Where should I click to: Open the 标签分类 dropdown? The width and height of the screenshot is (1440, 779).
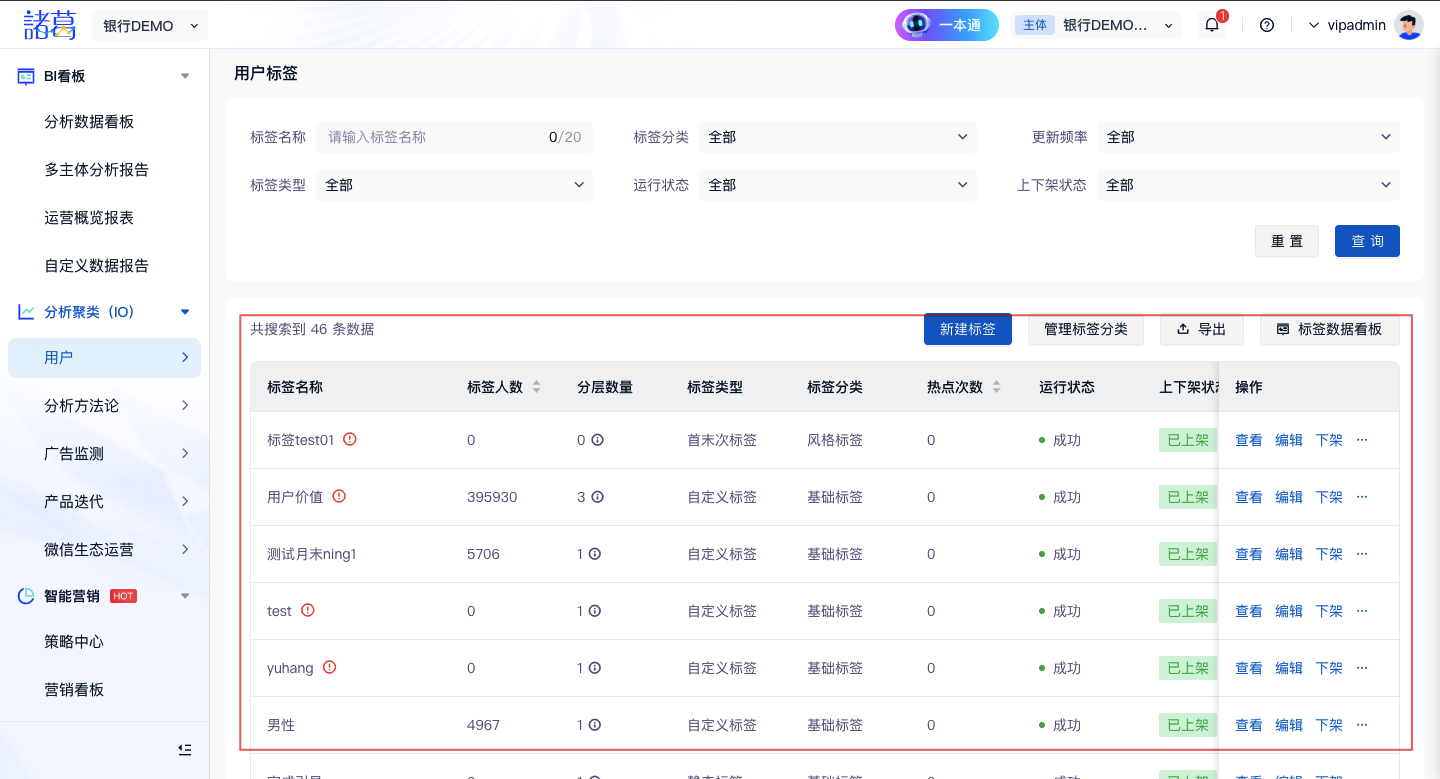coord(837,137)
